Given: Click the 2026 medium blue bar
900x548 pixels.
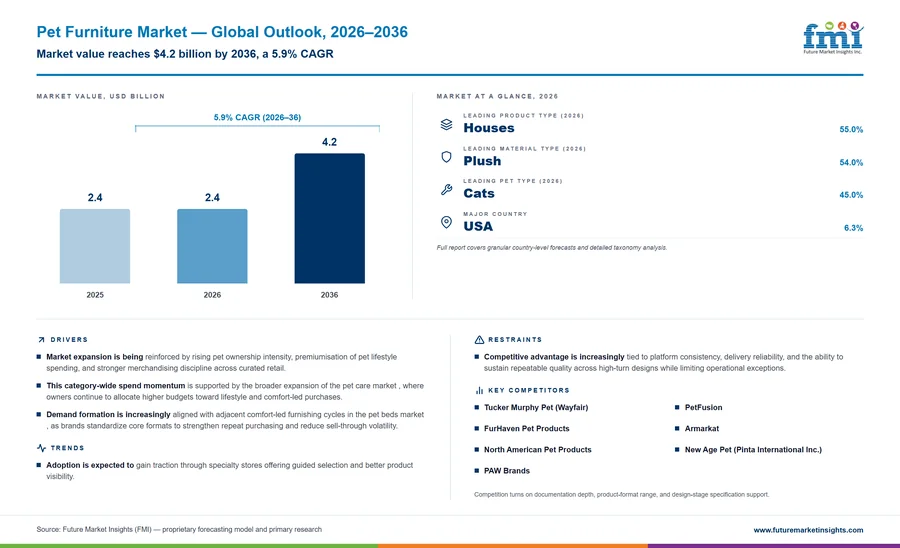Looking at the screenshot, I should (x=212, y=246).
